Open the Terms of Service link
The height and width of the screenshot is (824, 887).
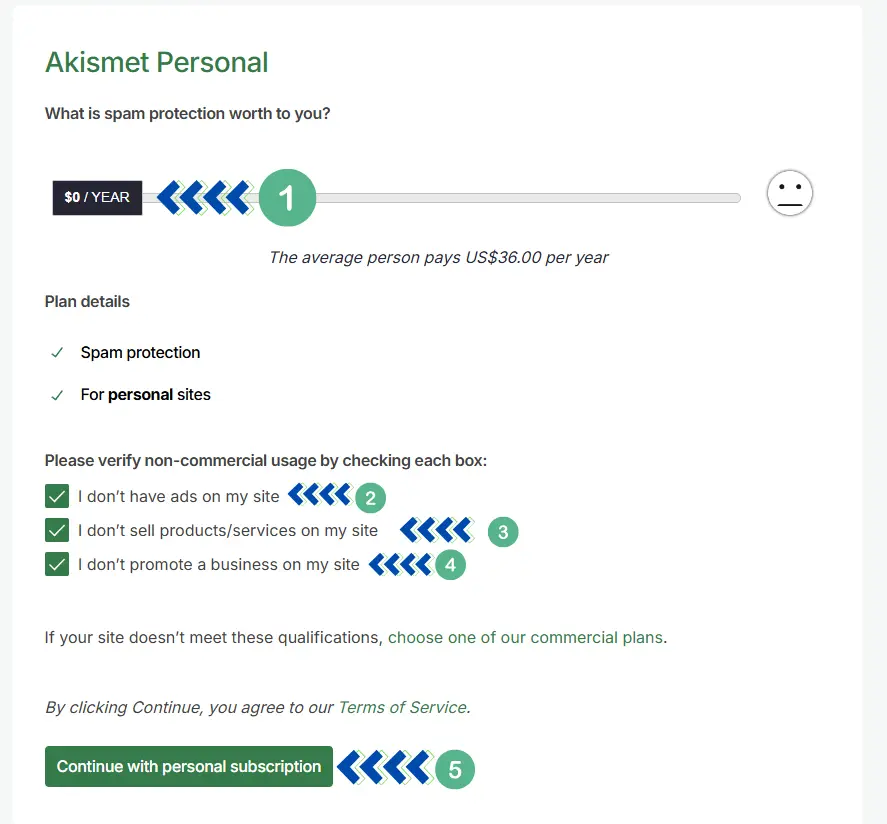pos(402,707)
